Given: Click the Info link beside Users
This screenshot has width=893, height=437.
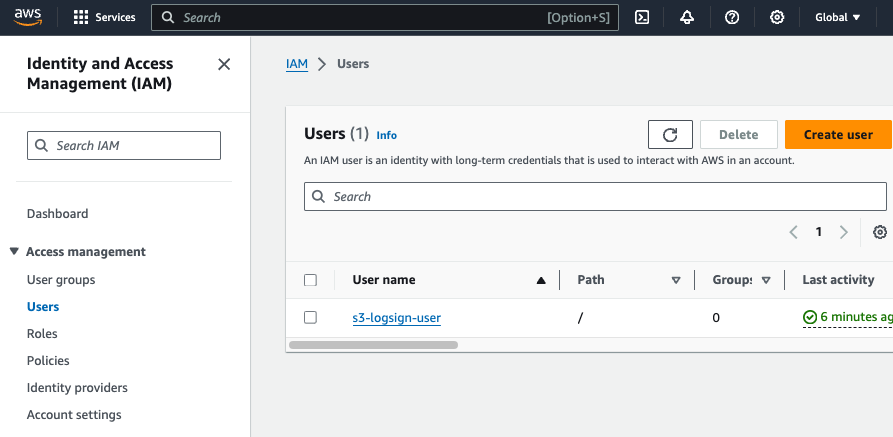Looking at the screenshot, I should pos(387,135).
